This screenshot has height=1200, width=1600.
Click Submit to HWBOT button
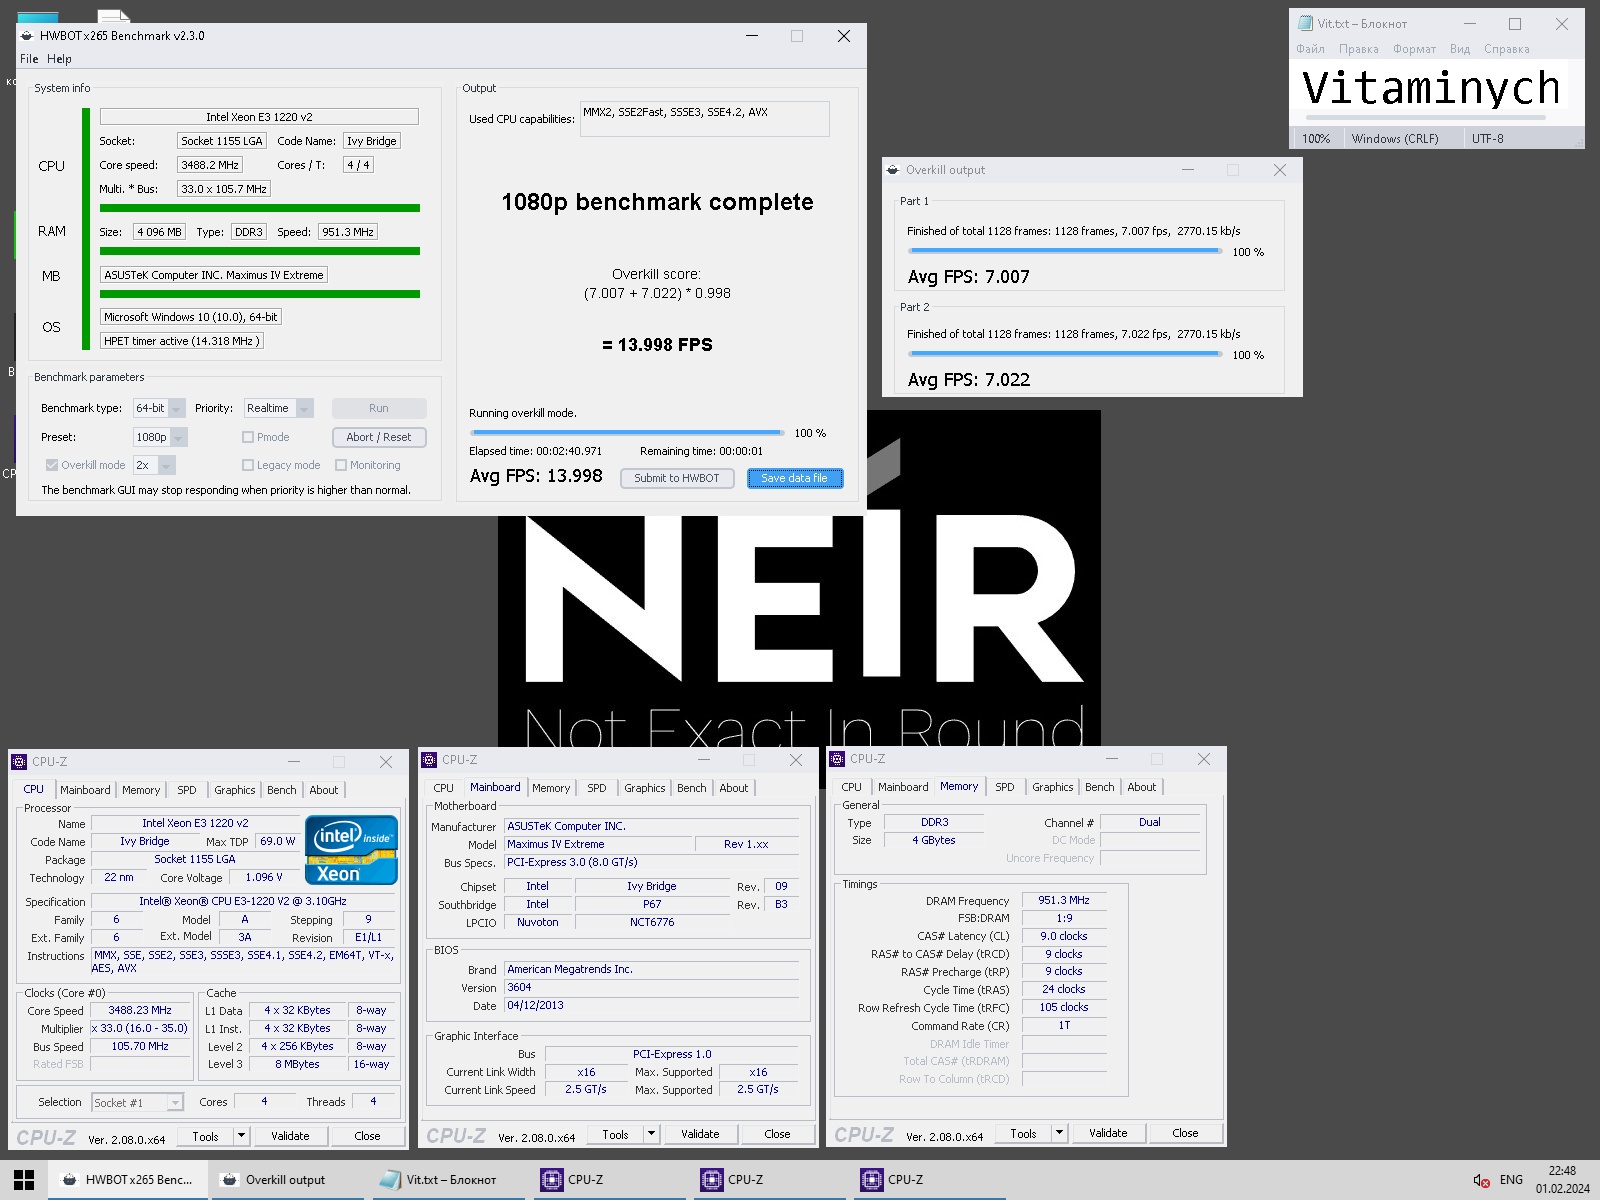[x=677, y=478]
